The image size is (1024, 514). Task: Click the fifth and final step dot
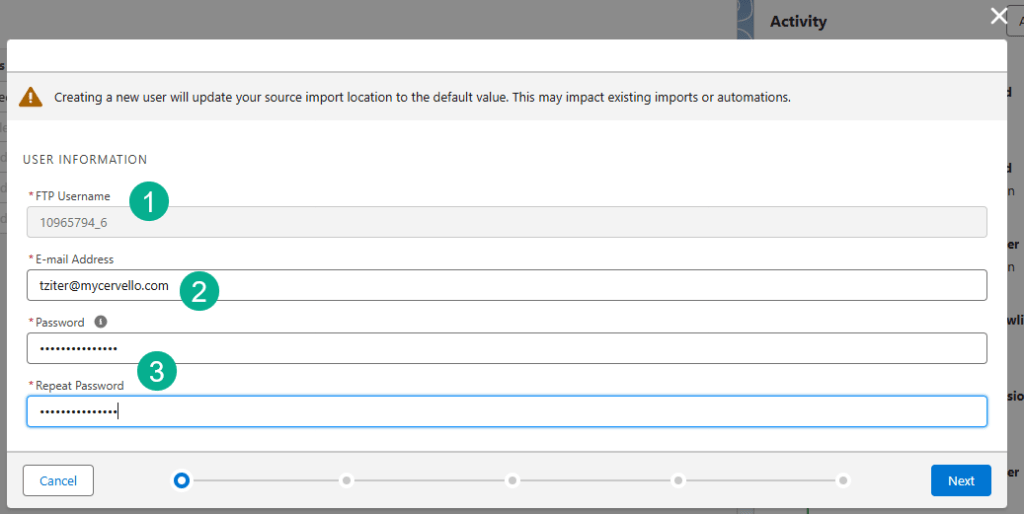click(844, 480)
